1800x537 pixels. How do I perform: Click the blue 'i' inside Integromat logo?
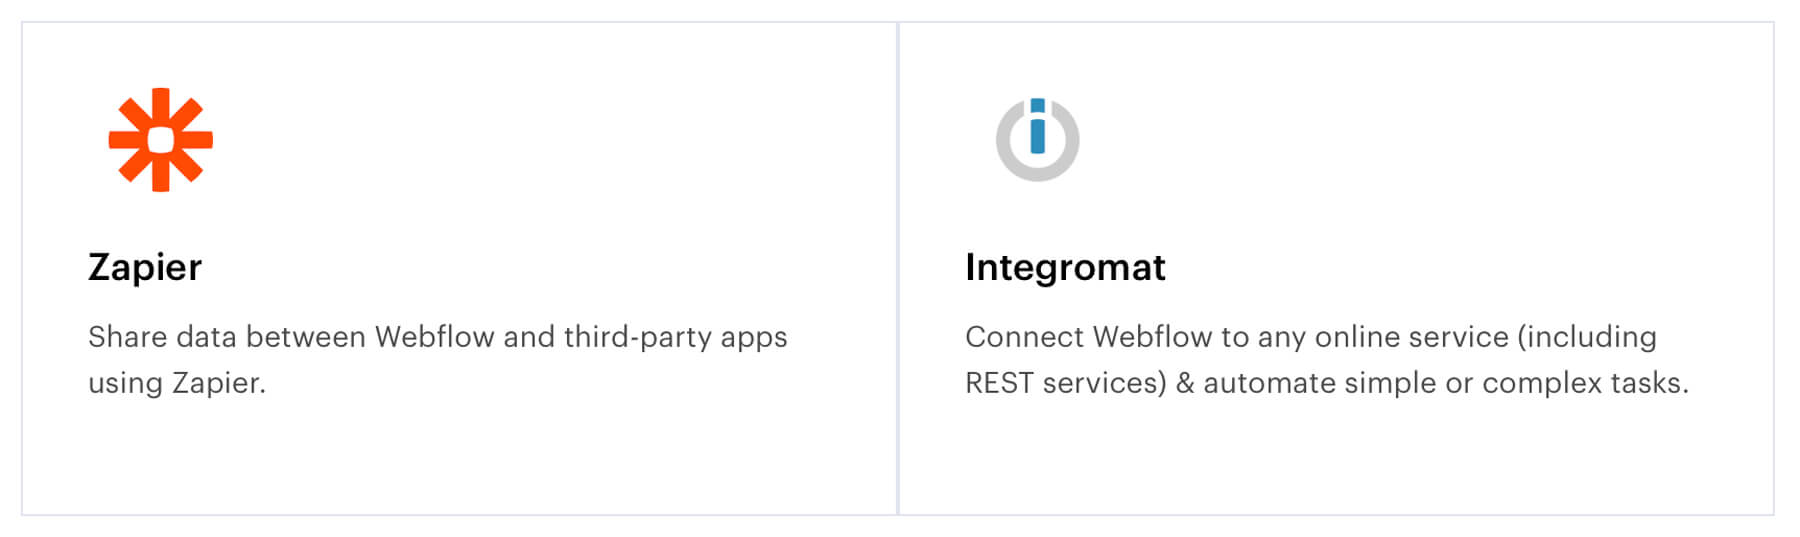pyautogui.click(x=1037, y=126)
